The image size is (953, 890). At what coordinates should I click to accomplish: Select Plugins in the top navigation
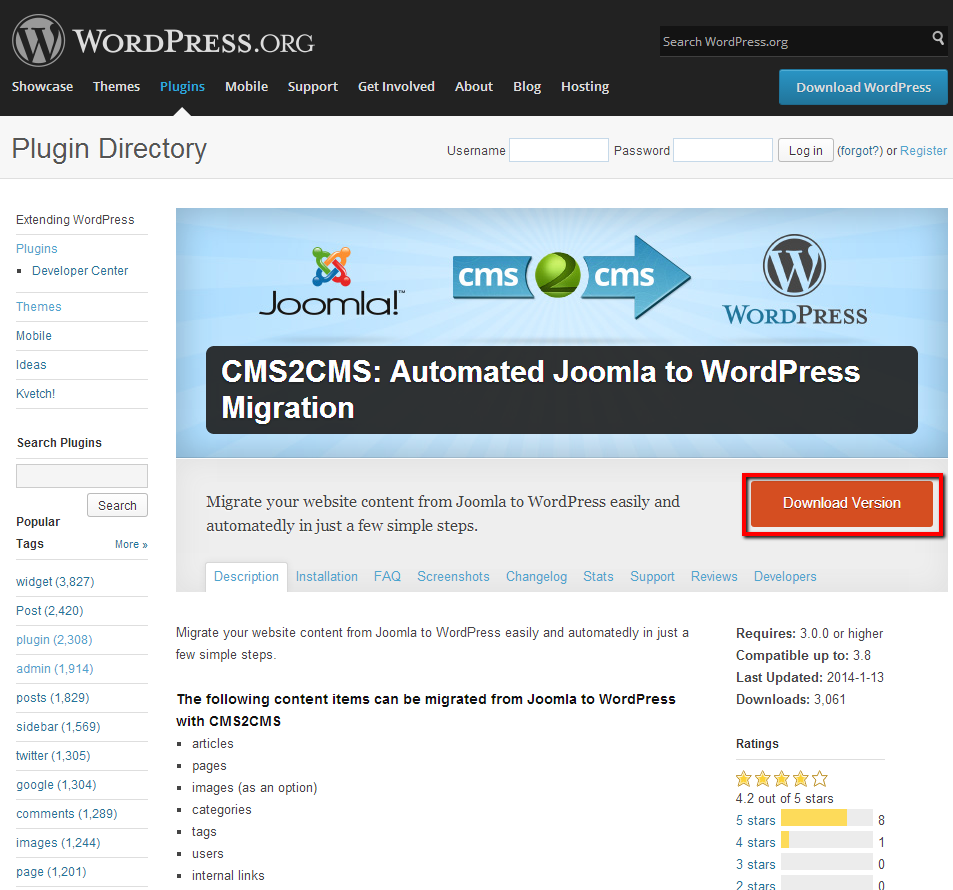click(182, 86)
